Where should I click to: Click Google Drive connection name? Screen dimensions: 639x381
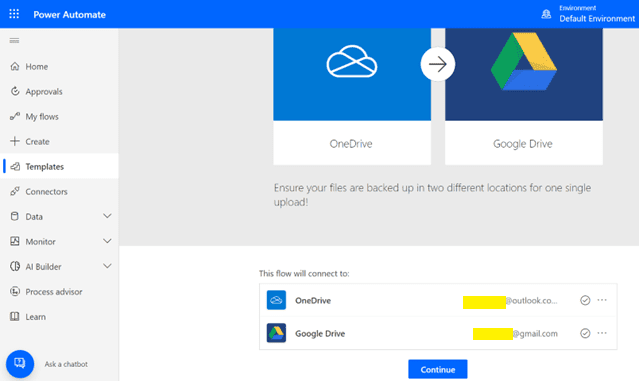pos(320,334)
